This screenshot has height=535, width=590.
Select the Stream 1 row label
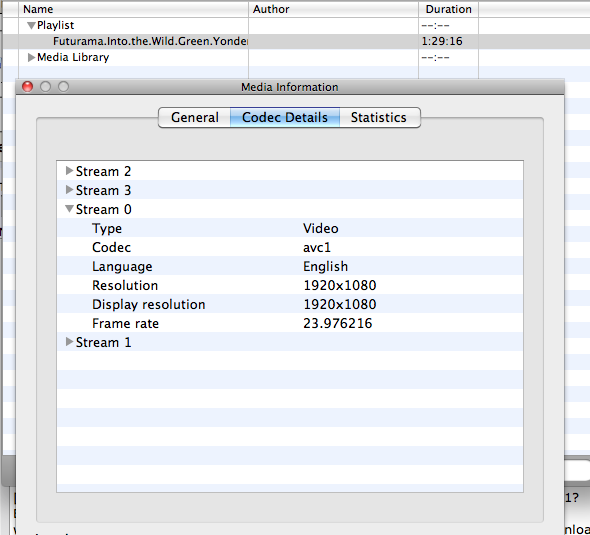coord(103,342)
